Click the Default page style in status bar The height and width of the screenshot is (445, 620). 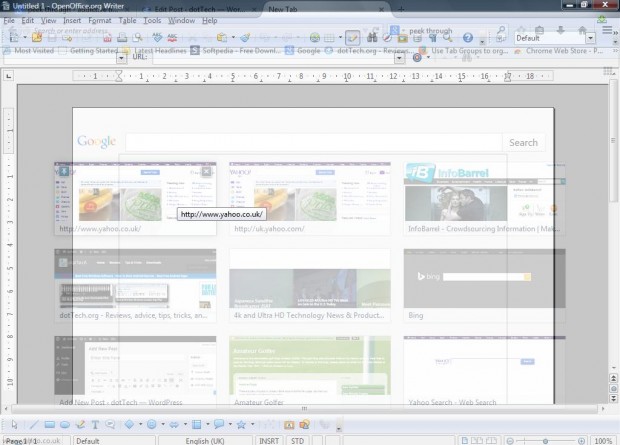click(x=114, y=441)
